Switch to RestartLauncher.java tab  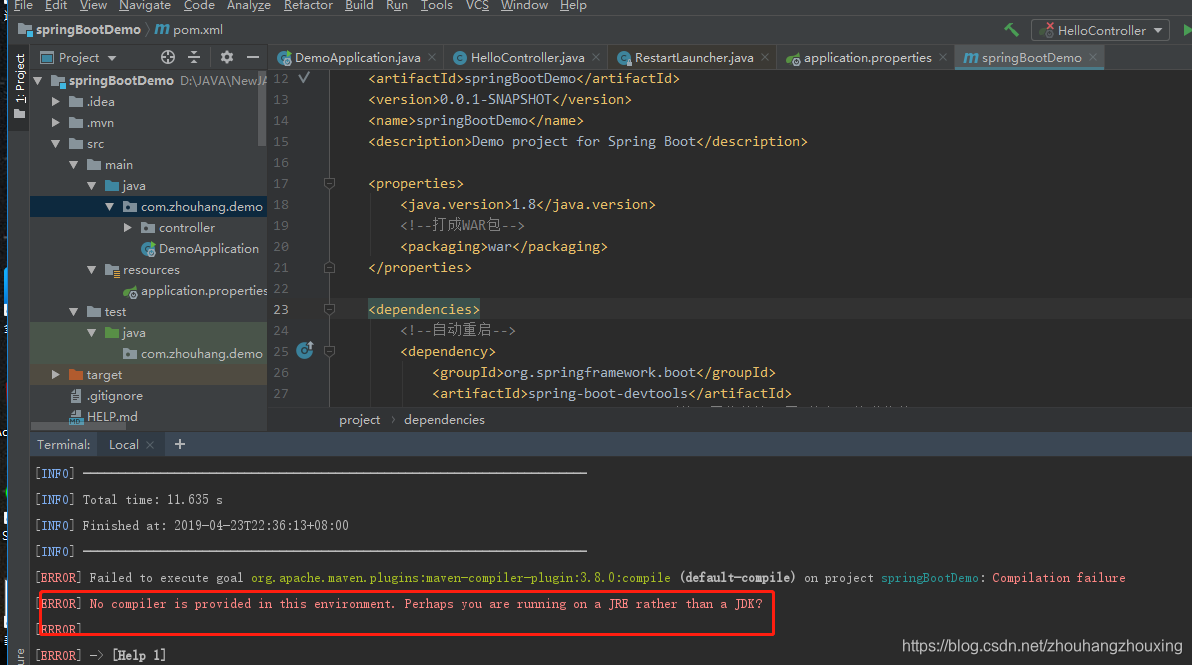693,58
